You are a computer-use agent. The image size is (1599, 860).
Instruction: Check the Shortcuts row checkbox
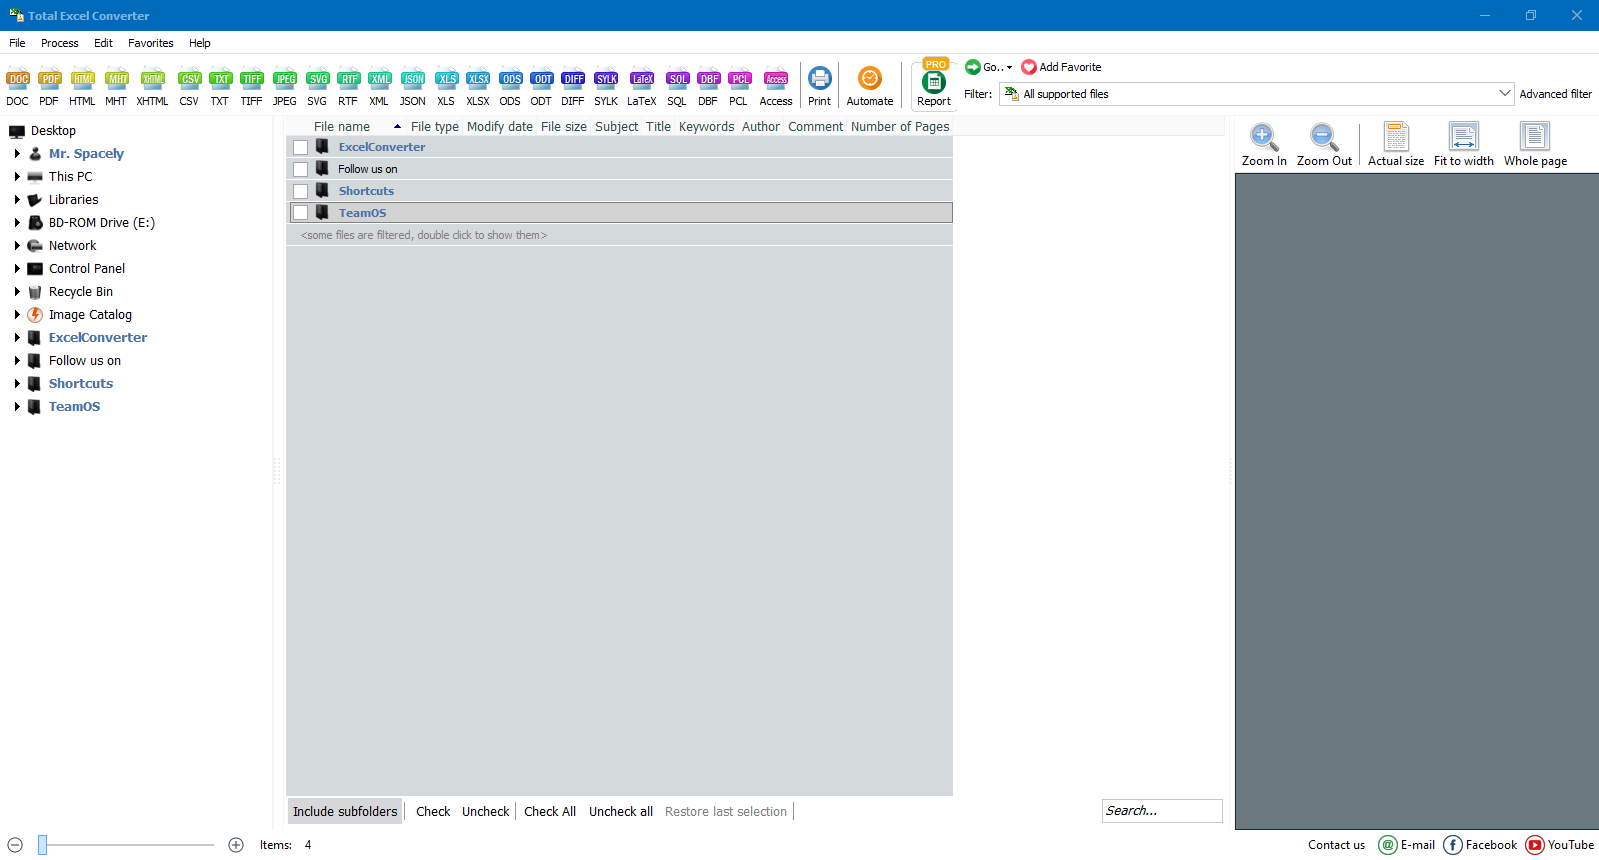point(300,191)
